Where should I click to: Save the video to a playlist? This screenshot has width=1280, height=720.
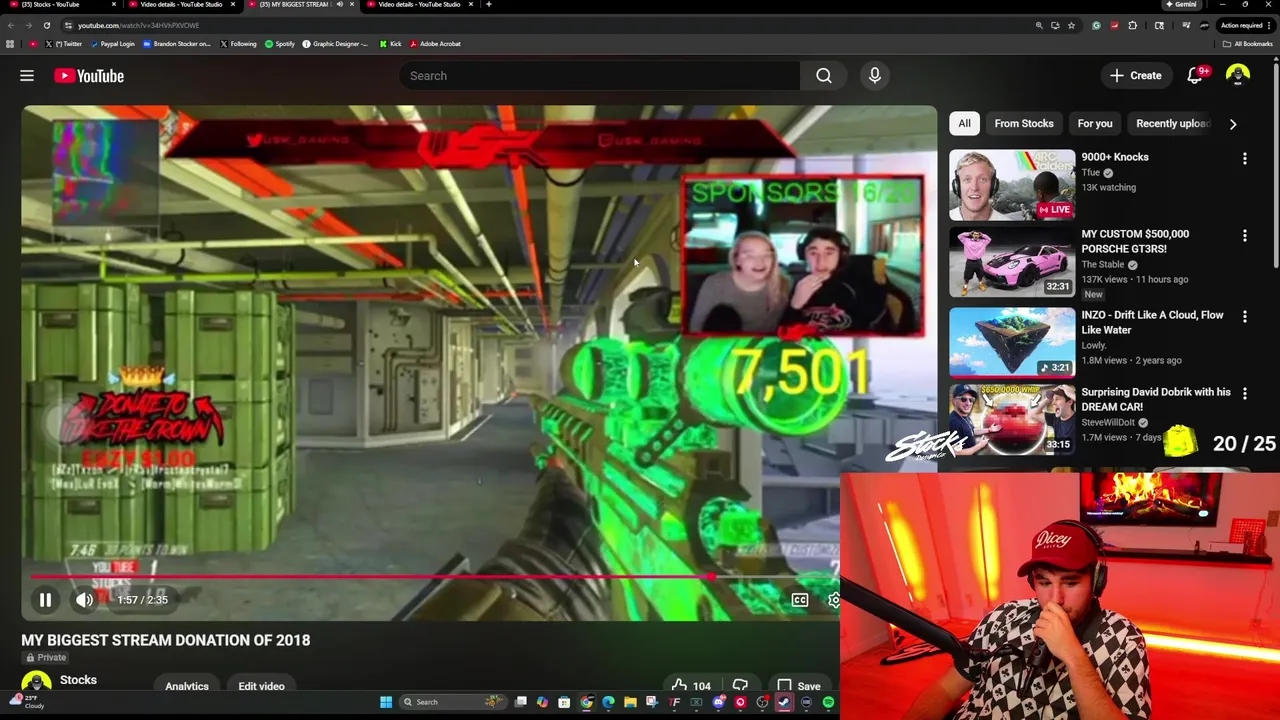pos(799,686)
